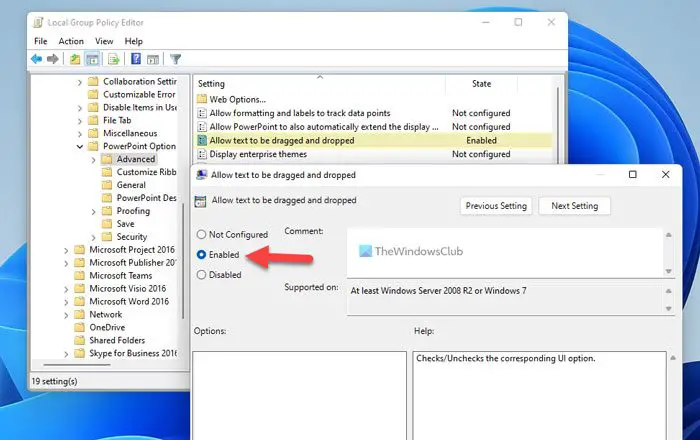This screenshot has width=700, height=440.
Task: Click the gray Forward arrow in toolbar
Action: [x=53, y=59]
